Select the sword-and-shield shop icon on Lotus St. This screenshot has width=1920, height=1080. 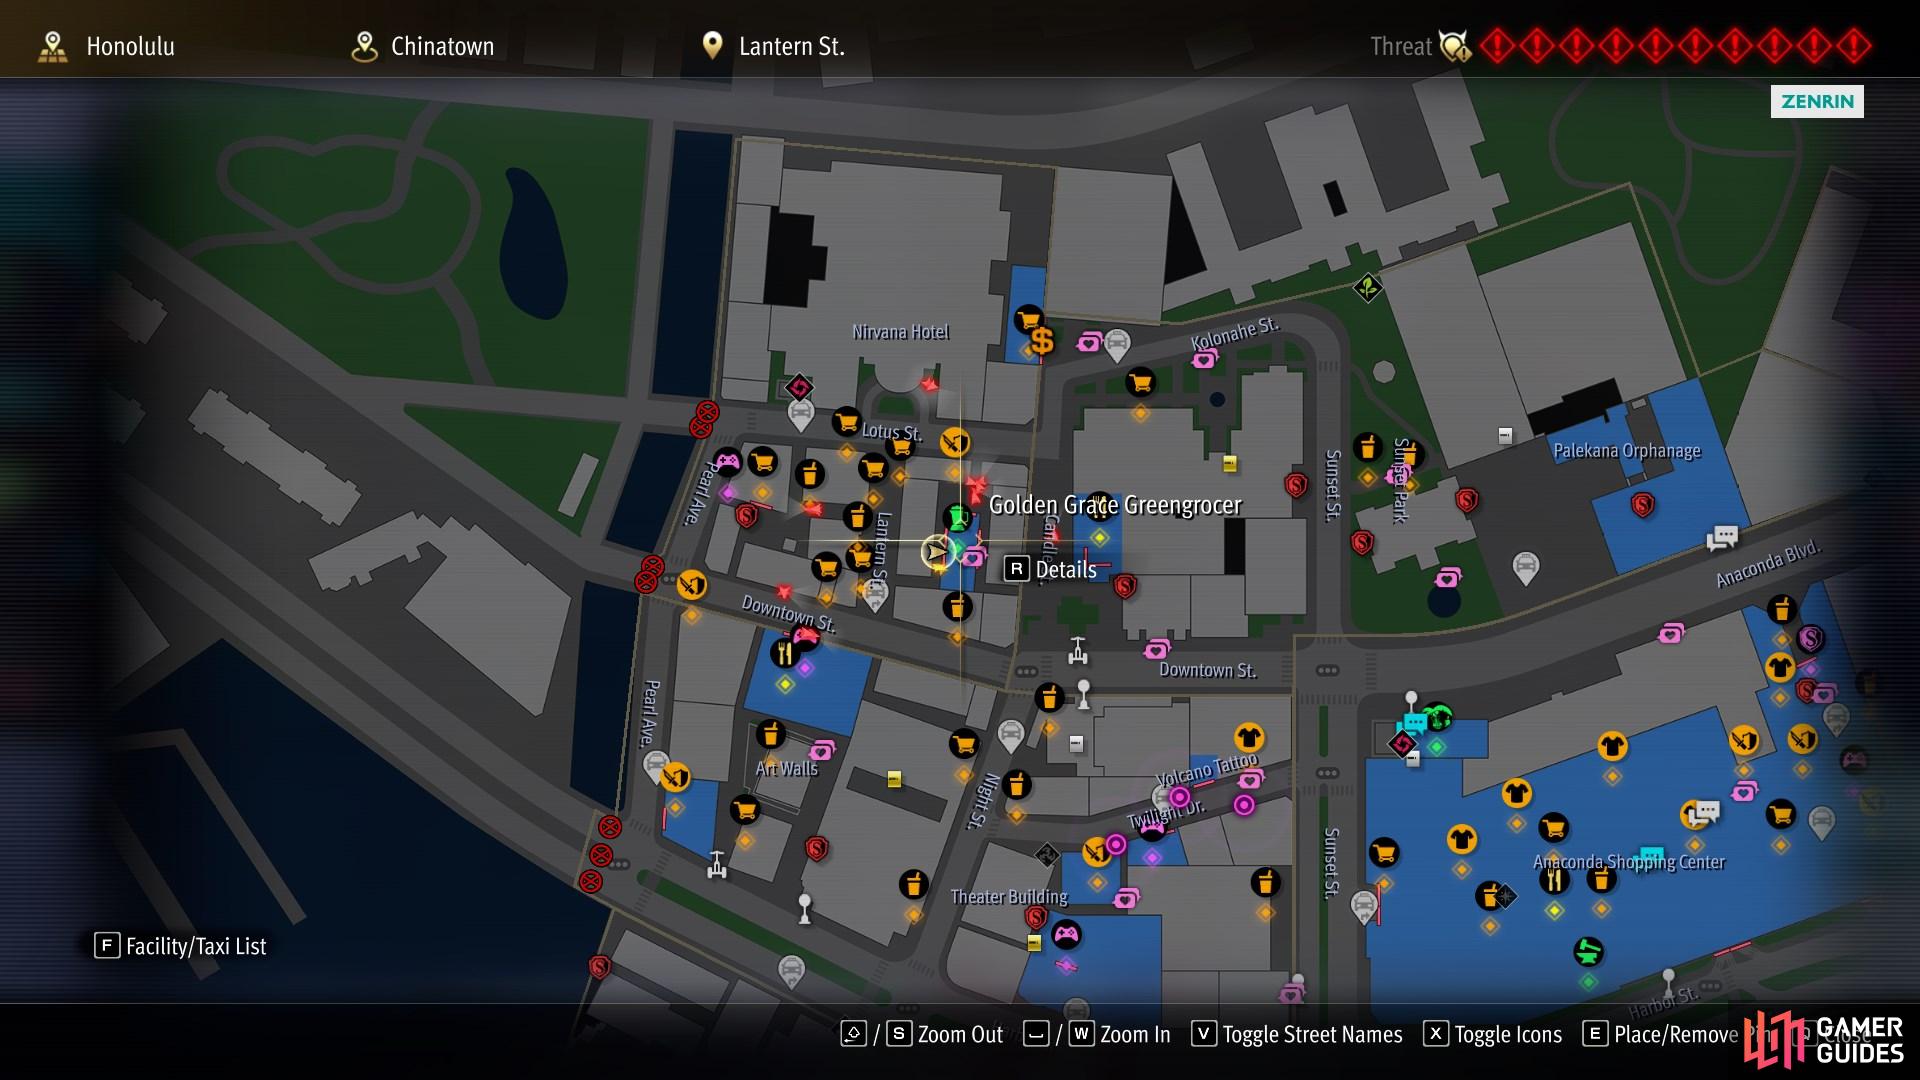click(x=955, y=442)
